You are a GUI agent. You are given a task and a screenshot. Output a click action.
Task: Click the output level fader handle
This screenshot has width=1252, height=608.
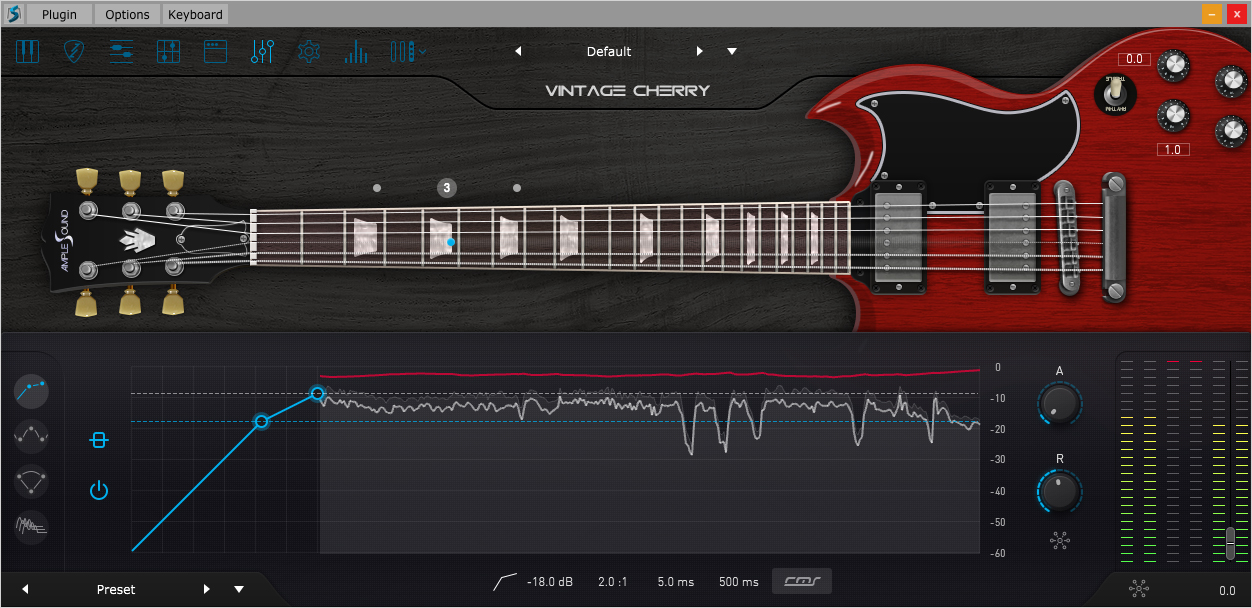click(x=1230, y=543)
